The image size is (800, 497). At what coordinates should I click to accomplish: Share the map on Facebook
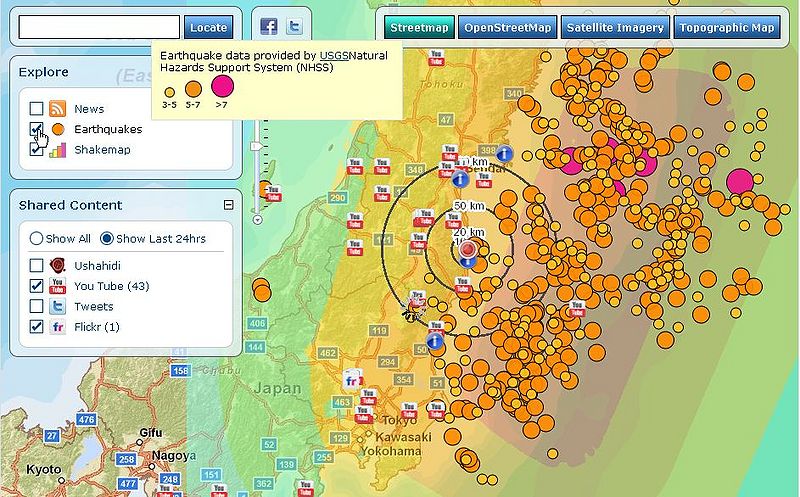point(269,27)
